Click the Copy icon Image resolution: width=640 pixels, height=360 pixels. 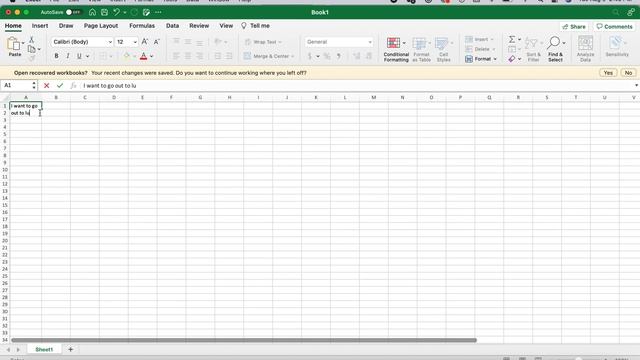tap(31, 49)
